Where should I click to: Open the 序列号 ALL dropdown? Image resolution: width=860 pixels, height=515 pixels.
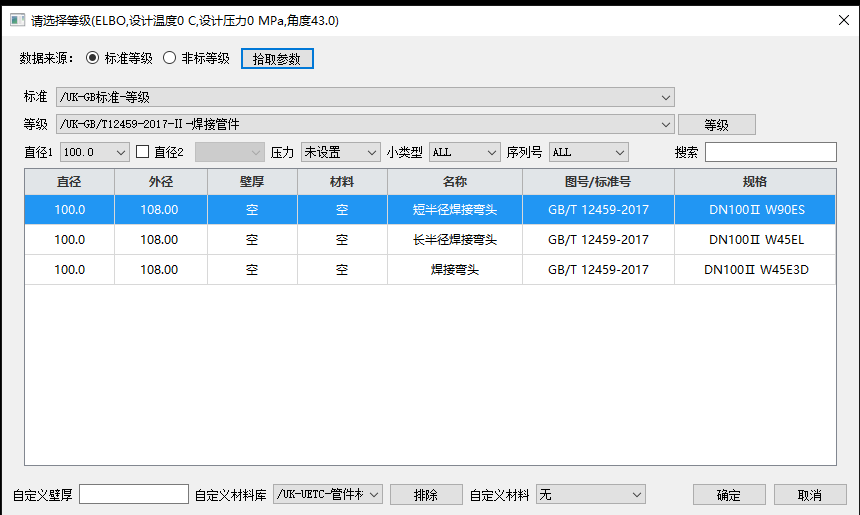[x=588, y=152]
